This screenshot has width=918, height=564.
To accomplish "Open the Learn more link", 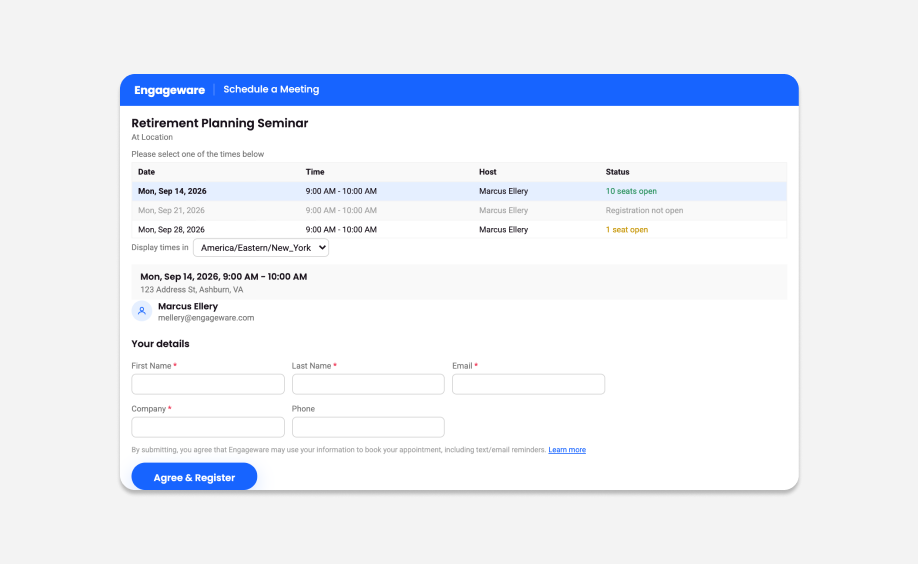I will pyautogui.click(x=567, y=450).
